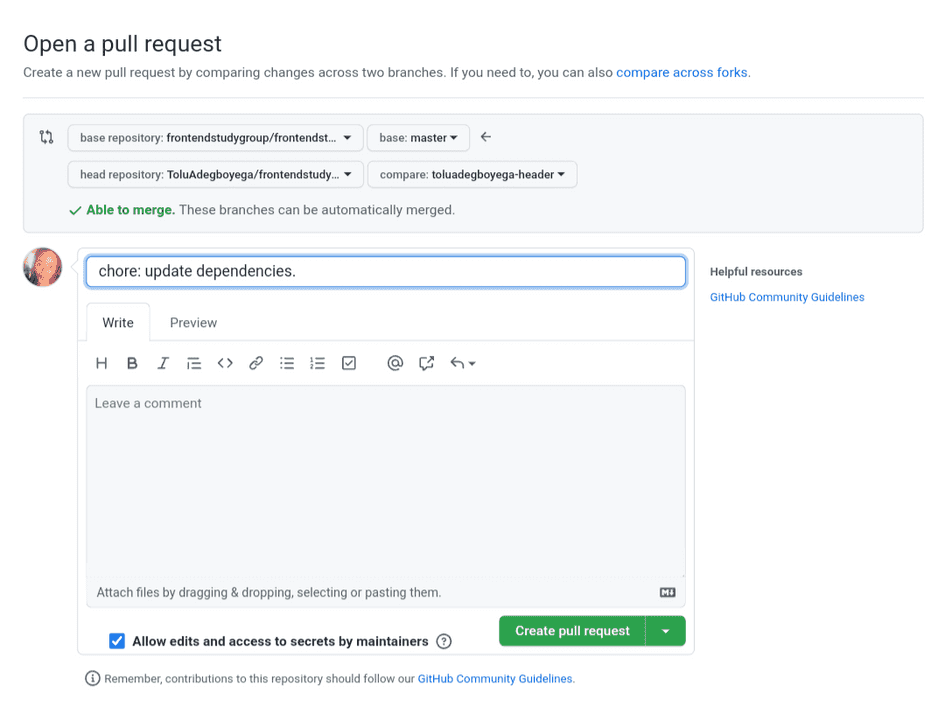The width and height of the screenshot is (945, 711).
Task: Add a hyperlink using the link icon
Action: [x=256, y=363]
